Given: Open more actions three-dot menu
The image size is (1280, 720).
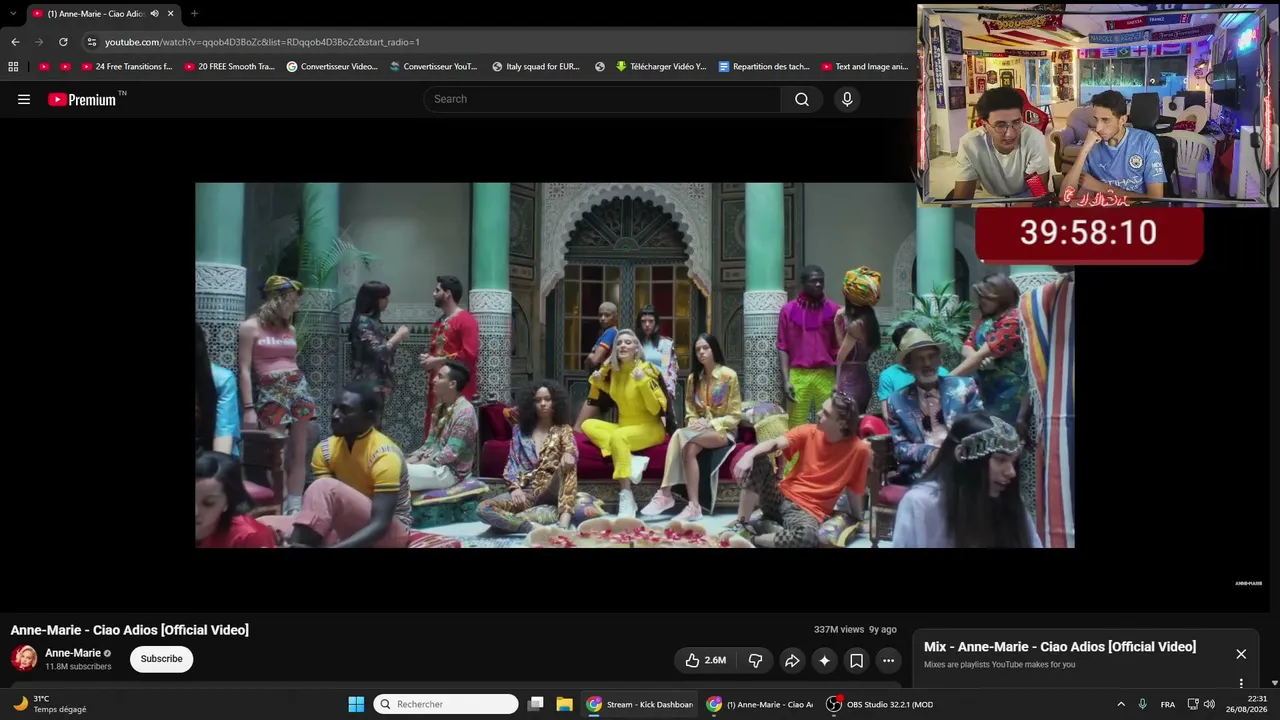Looking at the screenshot, I should 888,660.
